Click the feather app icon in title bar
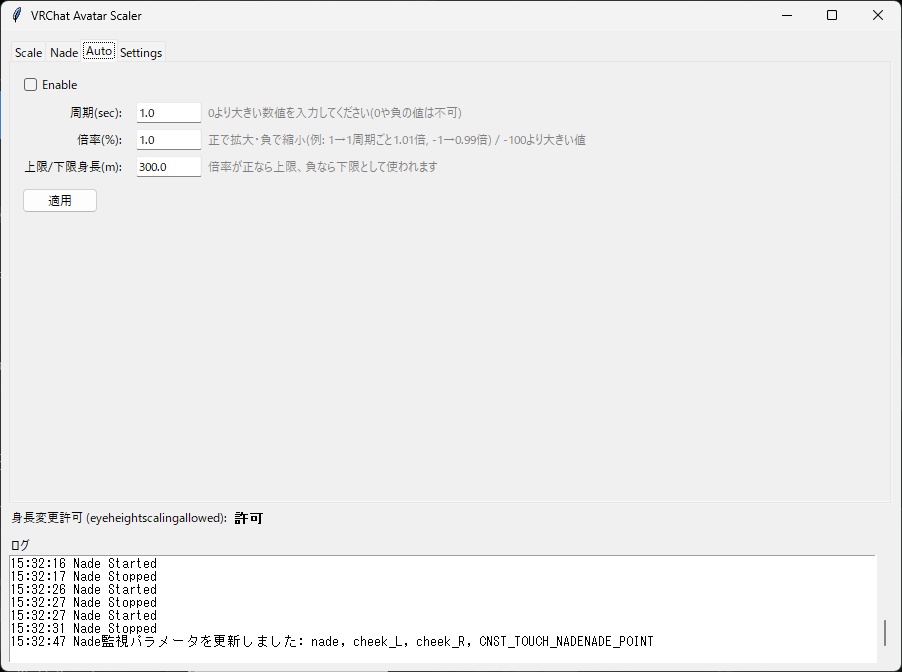This screenshot has height=672, width=902. [x=17, y=15]
